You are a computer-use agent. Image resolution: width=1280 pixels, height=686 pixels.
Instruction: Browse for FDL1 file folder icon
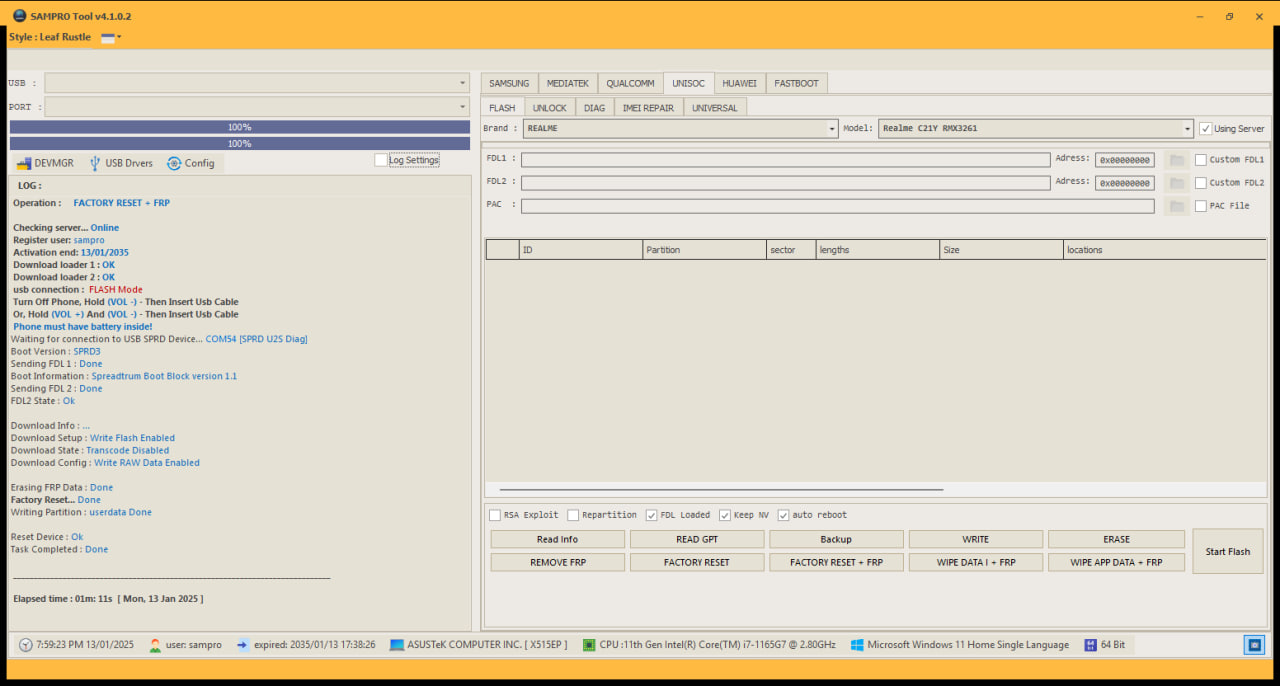click(1177, 160)
